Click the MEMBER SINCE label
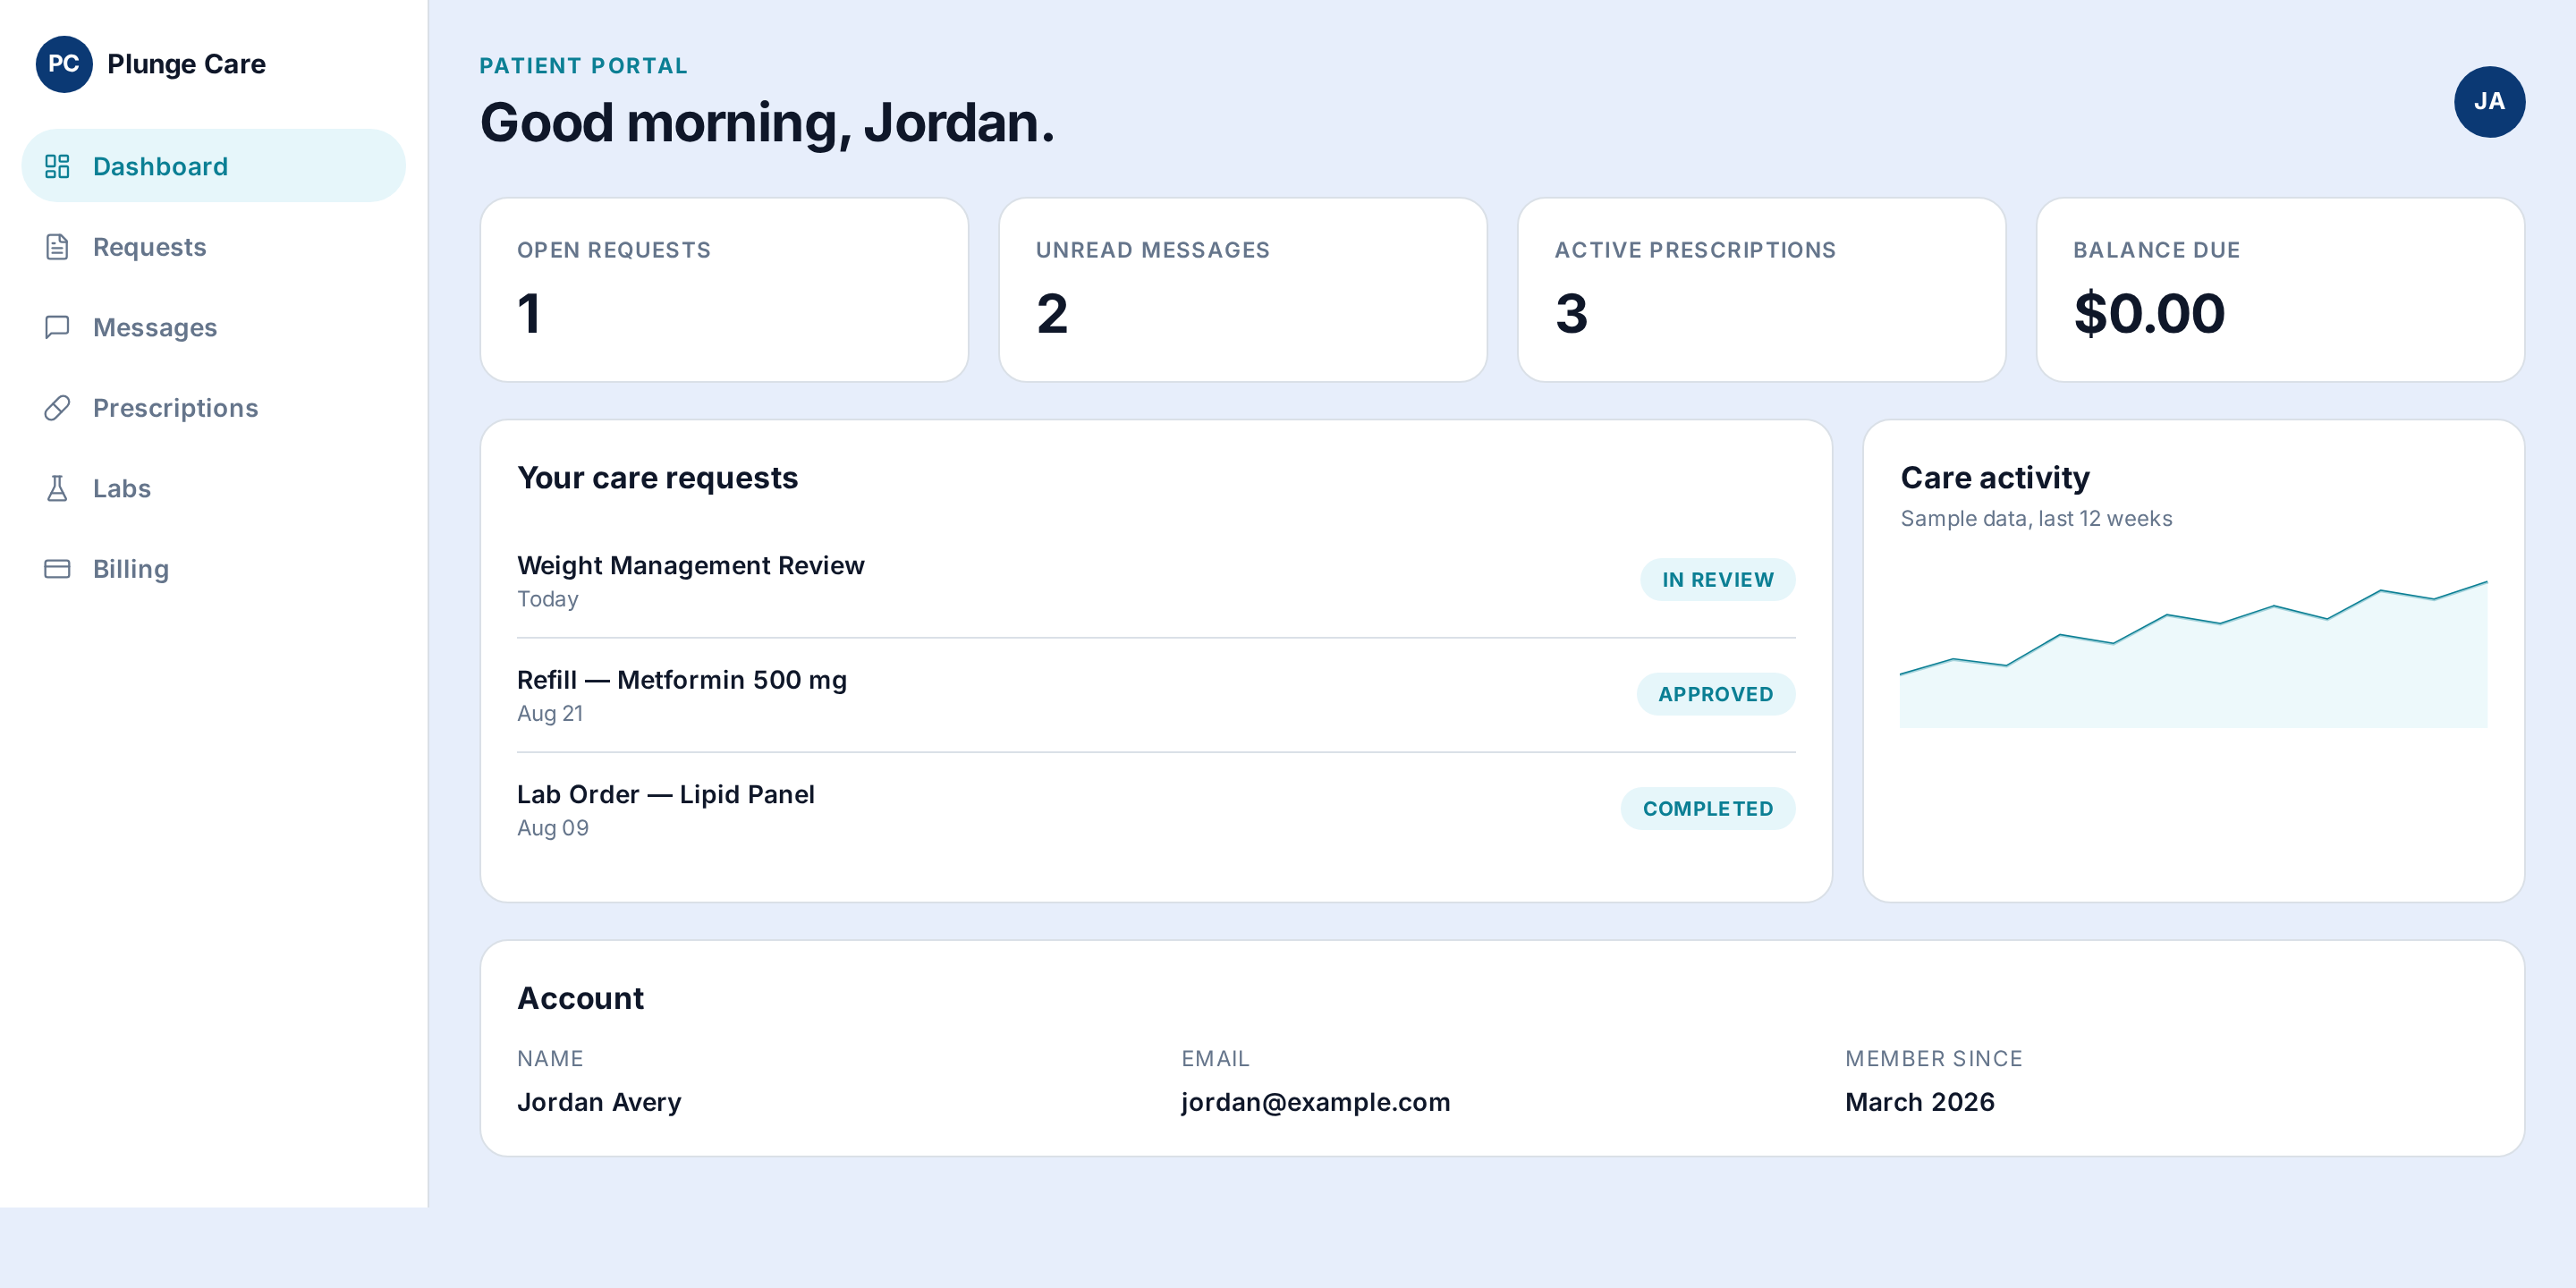The width and height of the screenshot is (2576, 1288). [1933, 1058]
